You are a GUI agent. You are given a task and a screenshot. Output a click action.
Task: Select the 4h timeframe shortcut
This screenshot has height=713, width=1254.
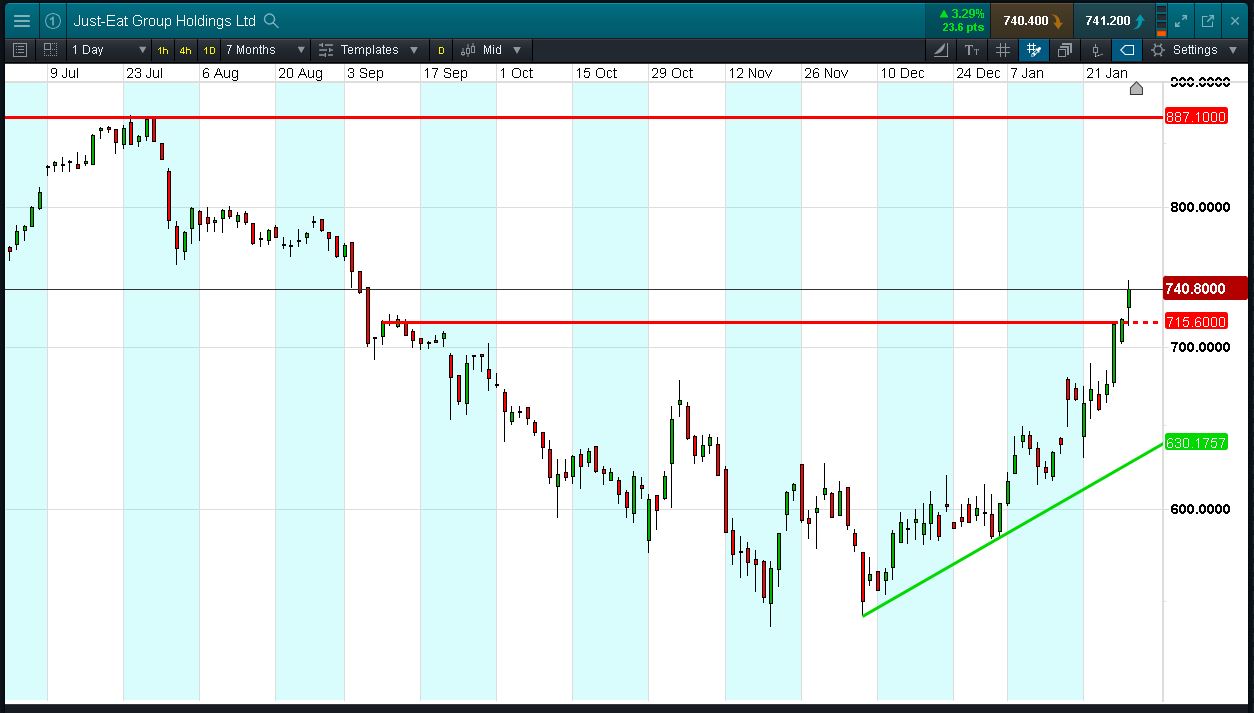186,50
